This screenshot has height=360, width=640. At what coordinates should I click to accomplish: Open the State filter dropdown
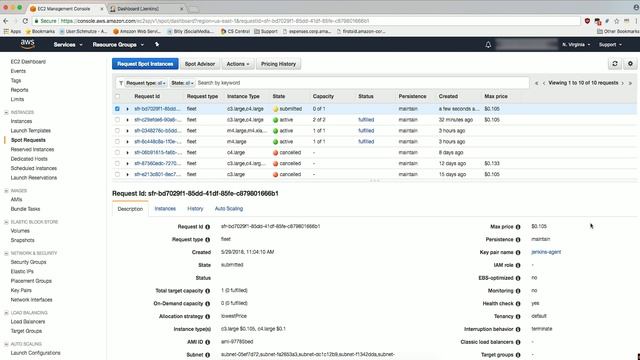182,83
